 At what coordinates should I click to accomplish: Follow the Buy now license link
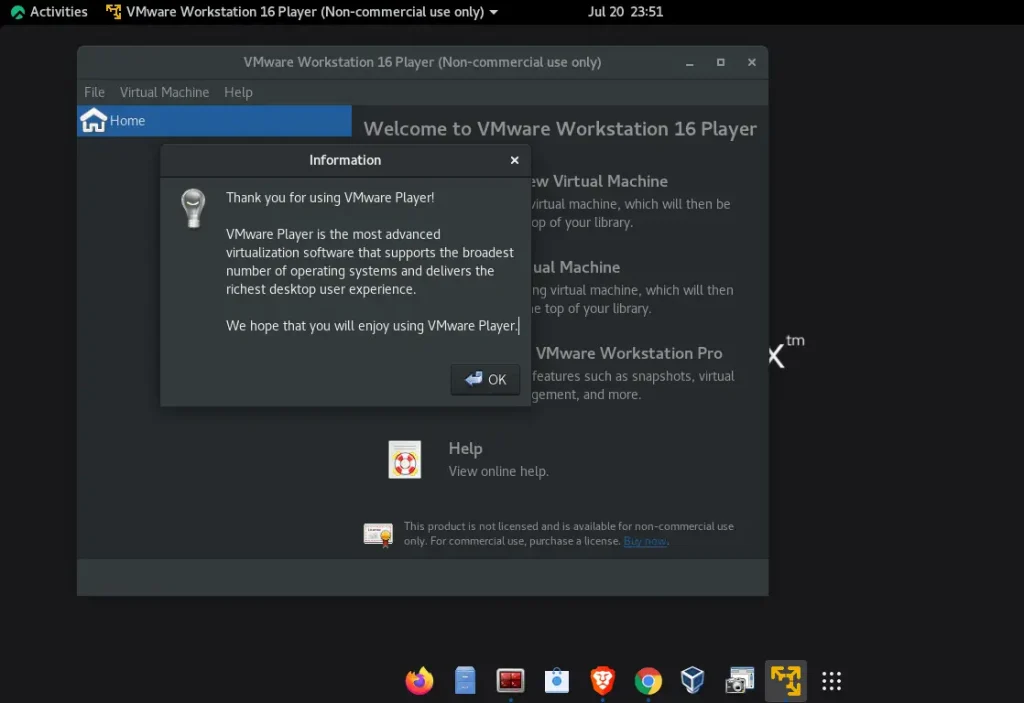click(645, 541)
